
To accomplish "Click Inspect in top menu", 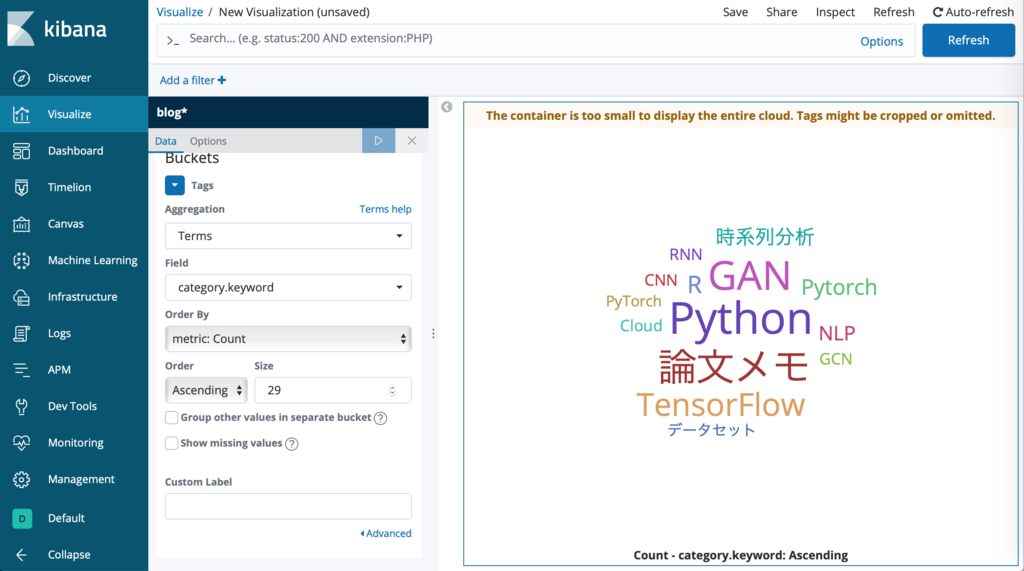I will (835, 12).
